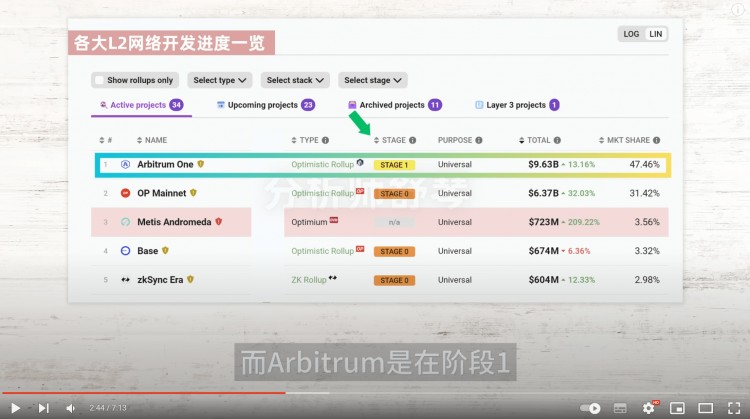
Task: Play the video
Action: 15,408
